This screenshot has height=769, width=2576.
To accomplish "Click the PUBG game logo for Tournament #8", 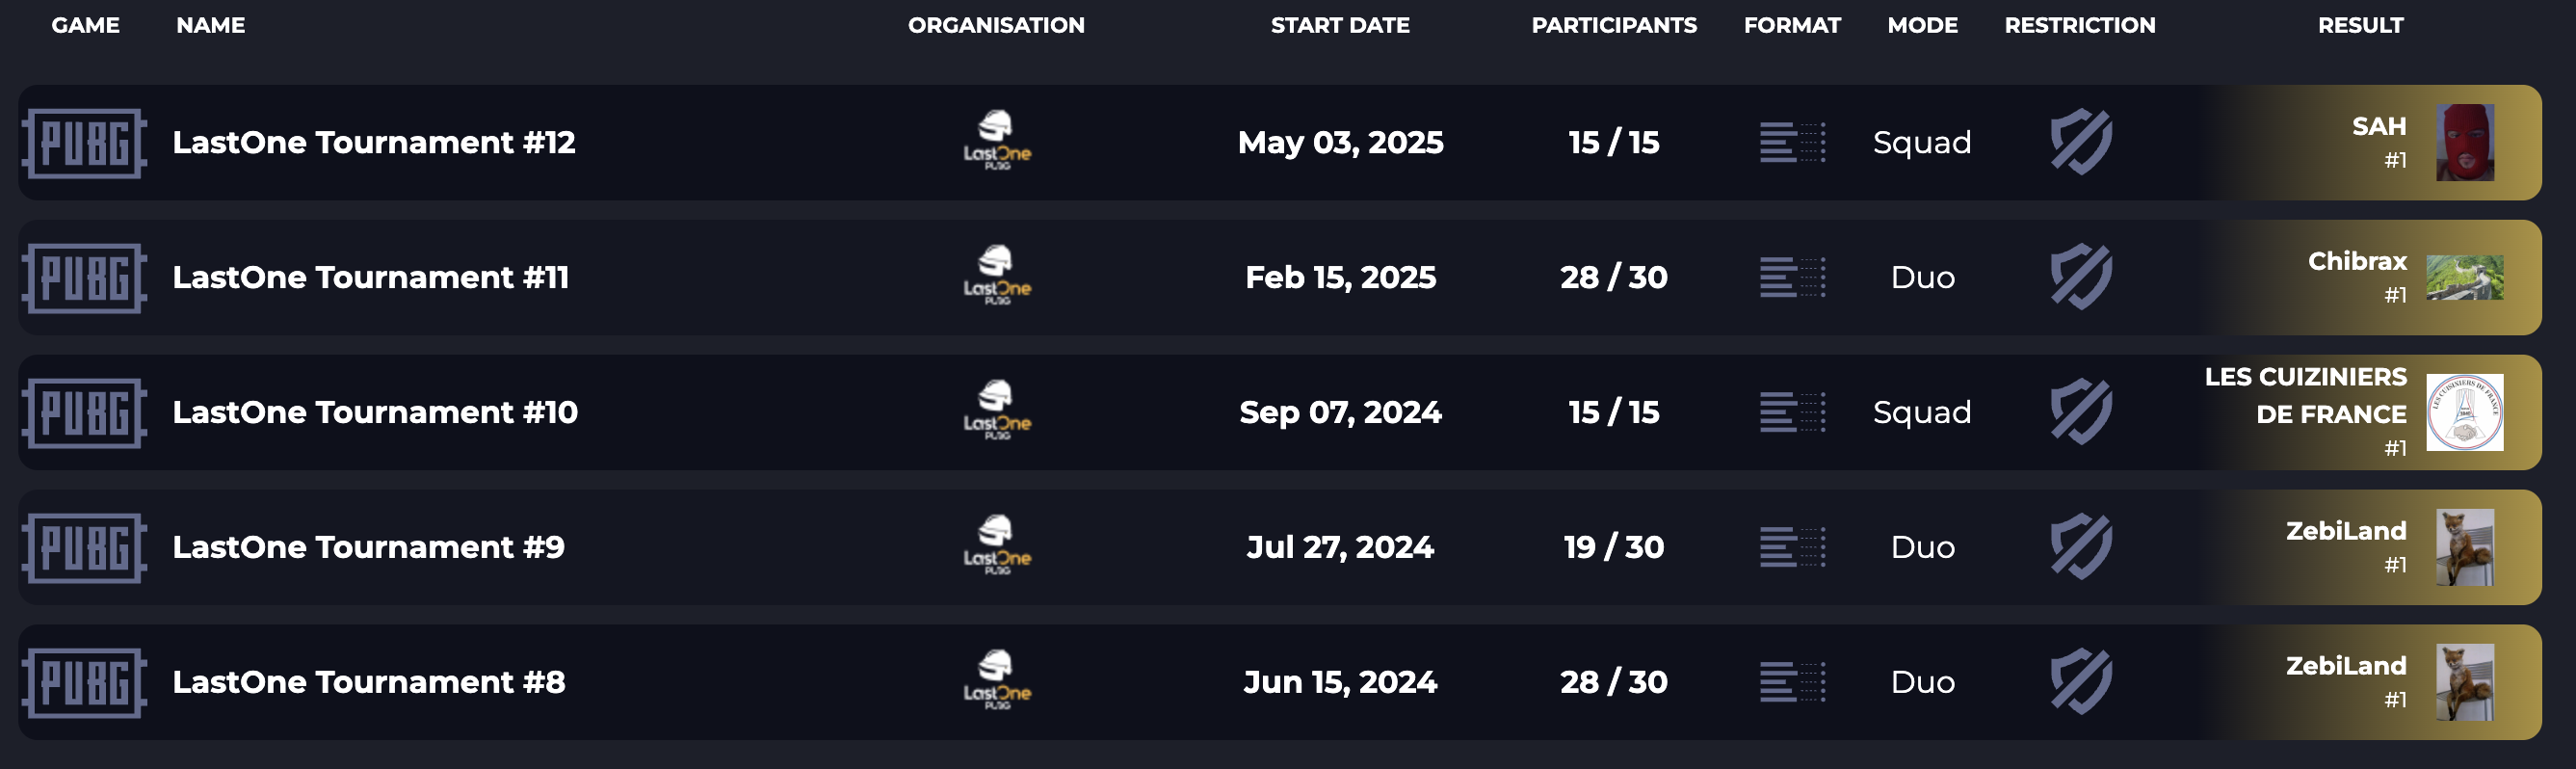I will point(85,683).
